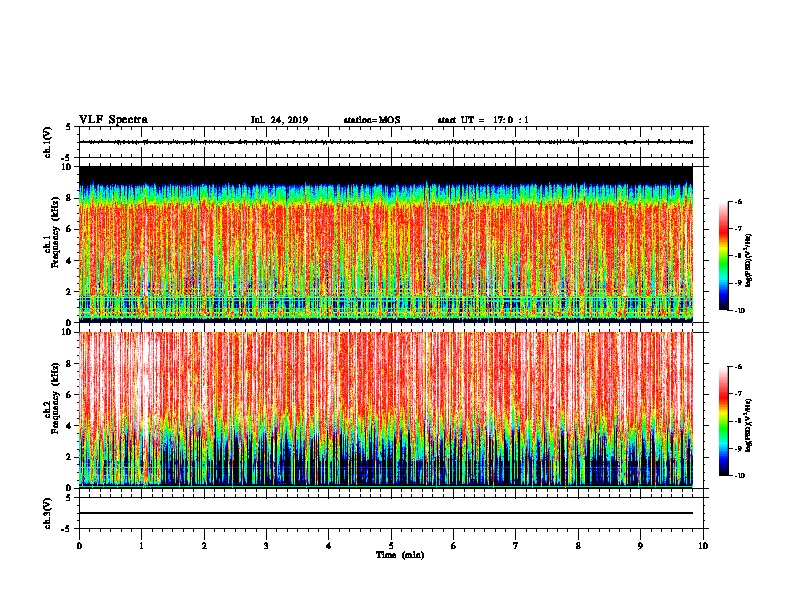
Task: Click the "station=MOS" header label
Action: click(372, 120)
